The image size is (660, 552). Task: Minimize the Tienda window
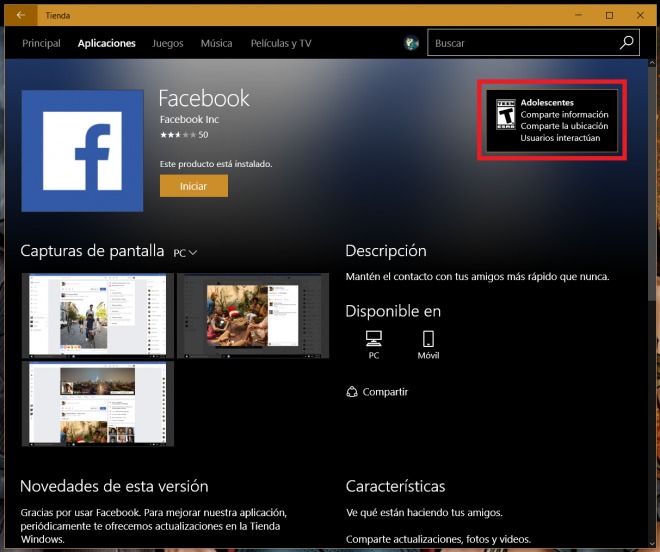pos(578,15)
